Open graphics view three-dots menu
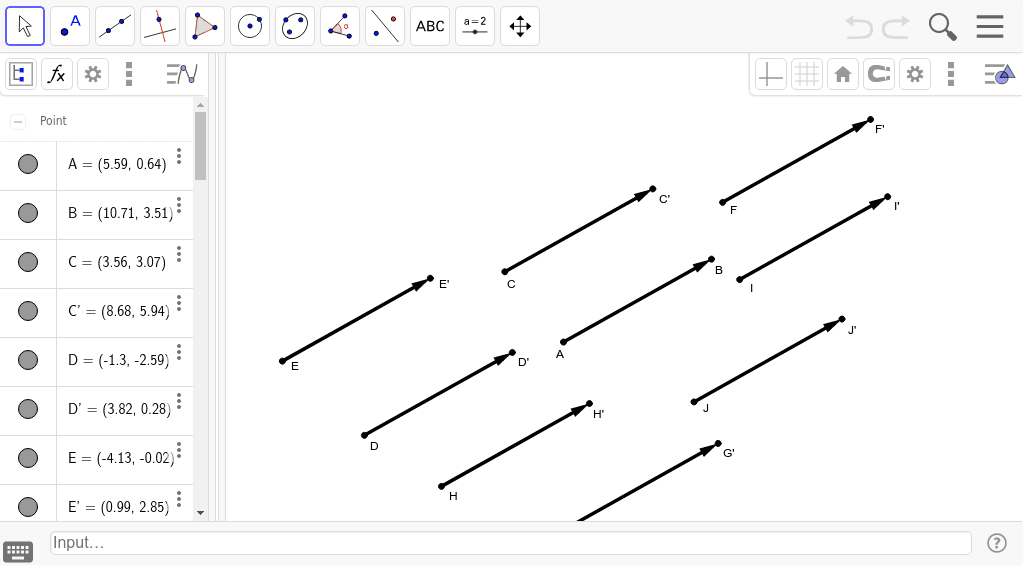Image resolution: width=1024 pixels, height=566 pixels. 951,74
